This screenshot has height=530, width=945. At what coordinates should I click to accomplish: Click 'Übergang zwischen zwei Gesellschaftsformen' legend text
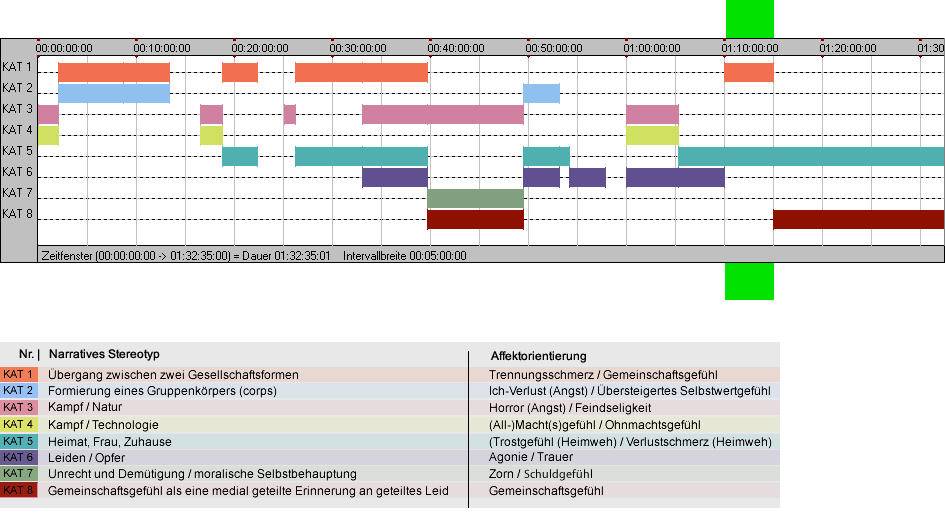pos(173,374)
